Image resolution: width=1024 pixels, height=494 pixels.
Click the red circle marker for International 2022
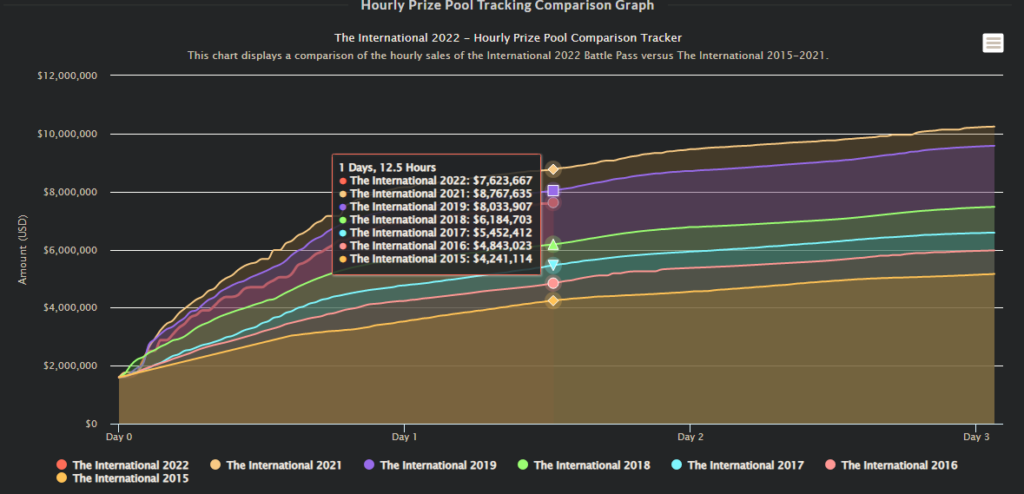pos(553,203)
